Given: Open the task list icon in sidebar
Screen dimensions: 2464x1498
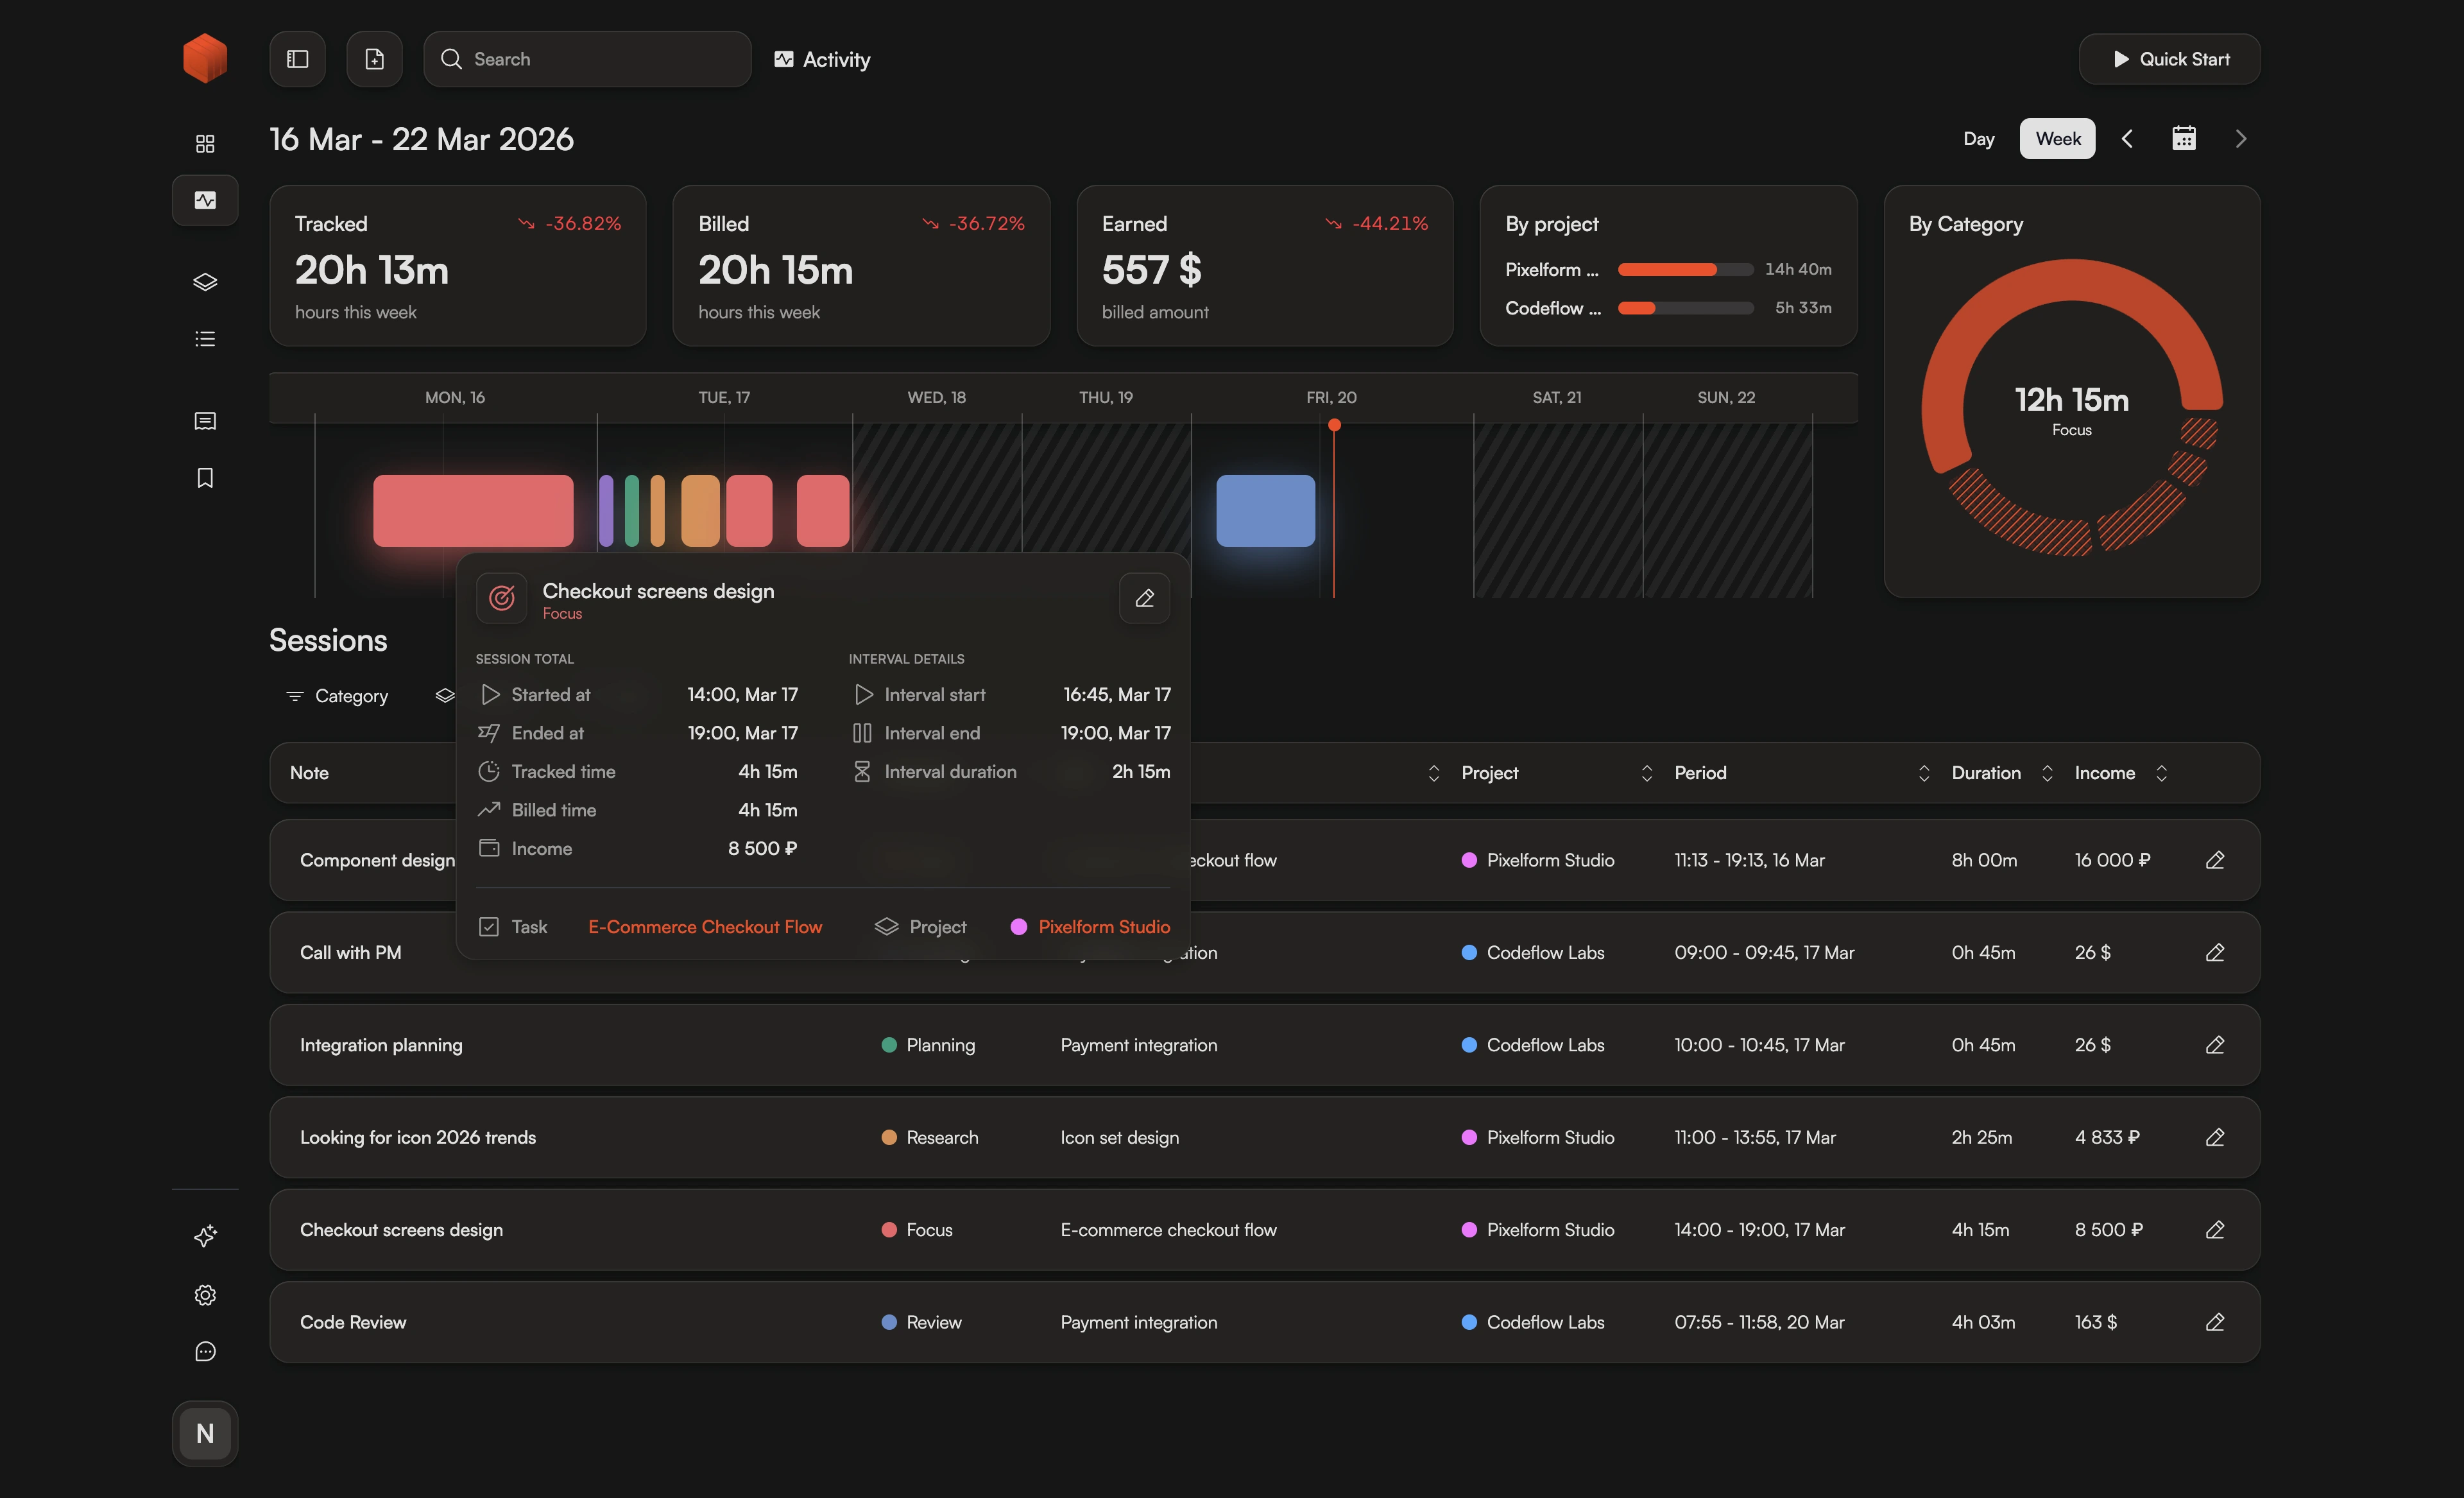Looking at the screenshot, I should coord(205,339).
